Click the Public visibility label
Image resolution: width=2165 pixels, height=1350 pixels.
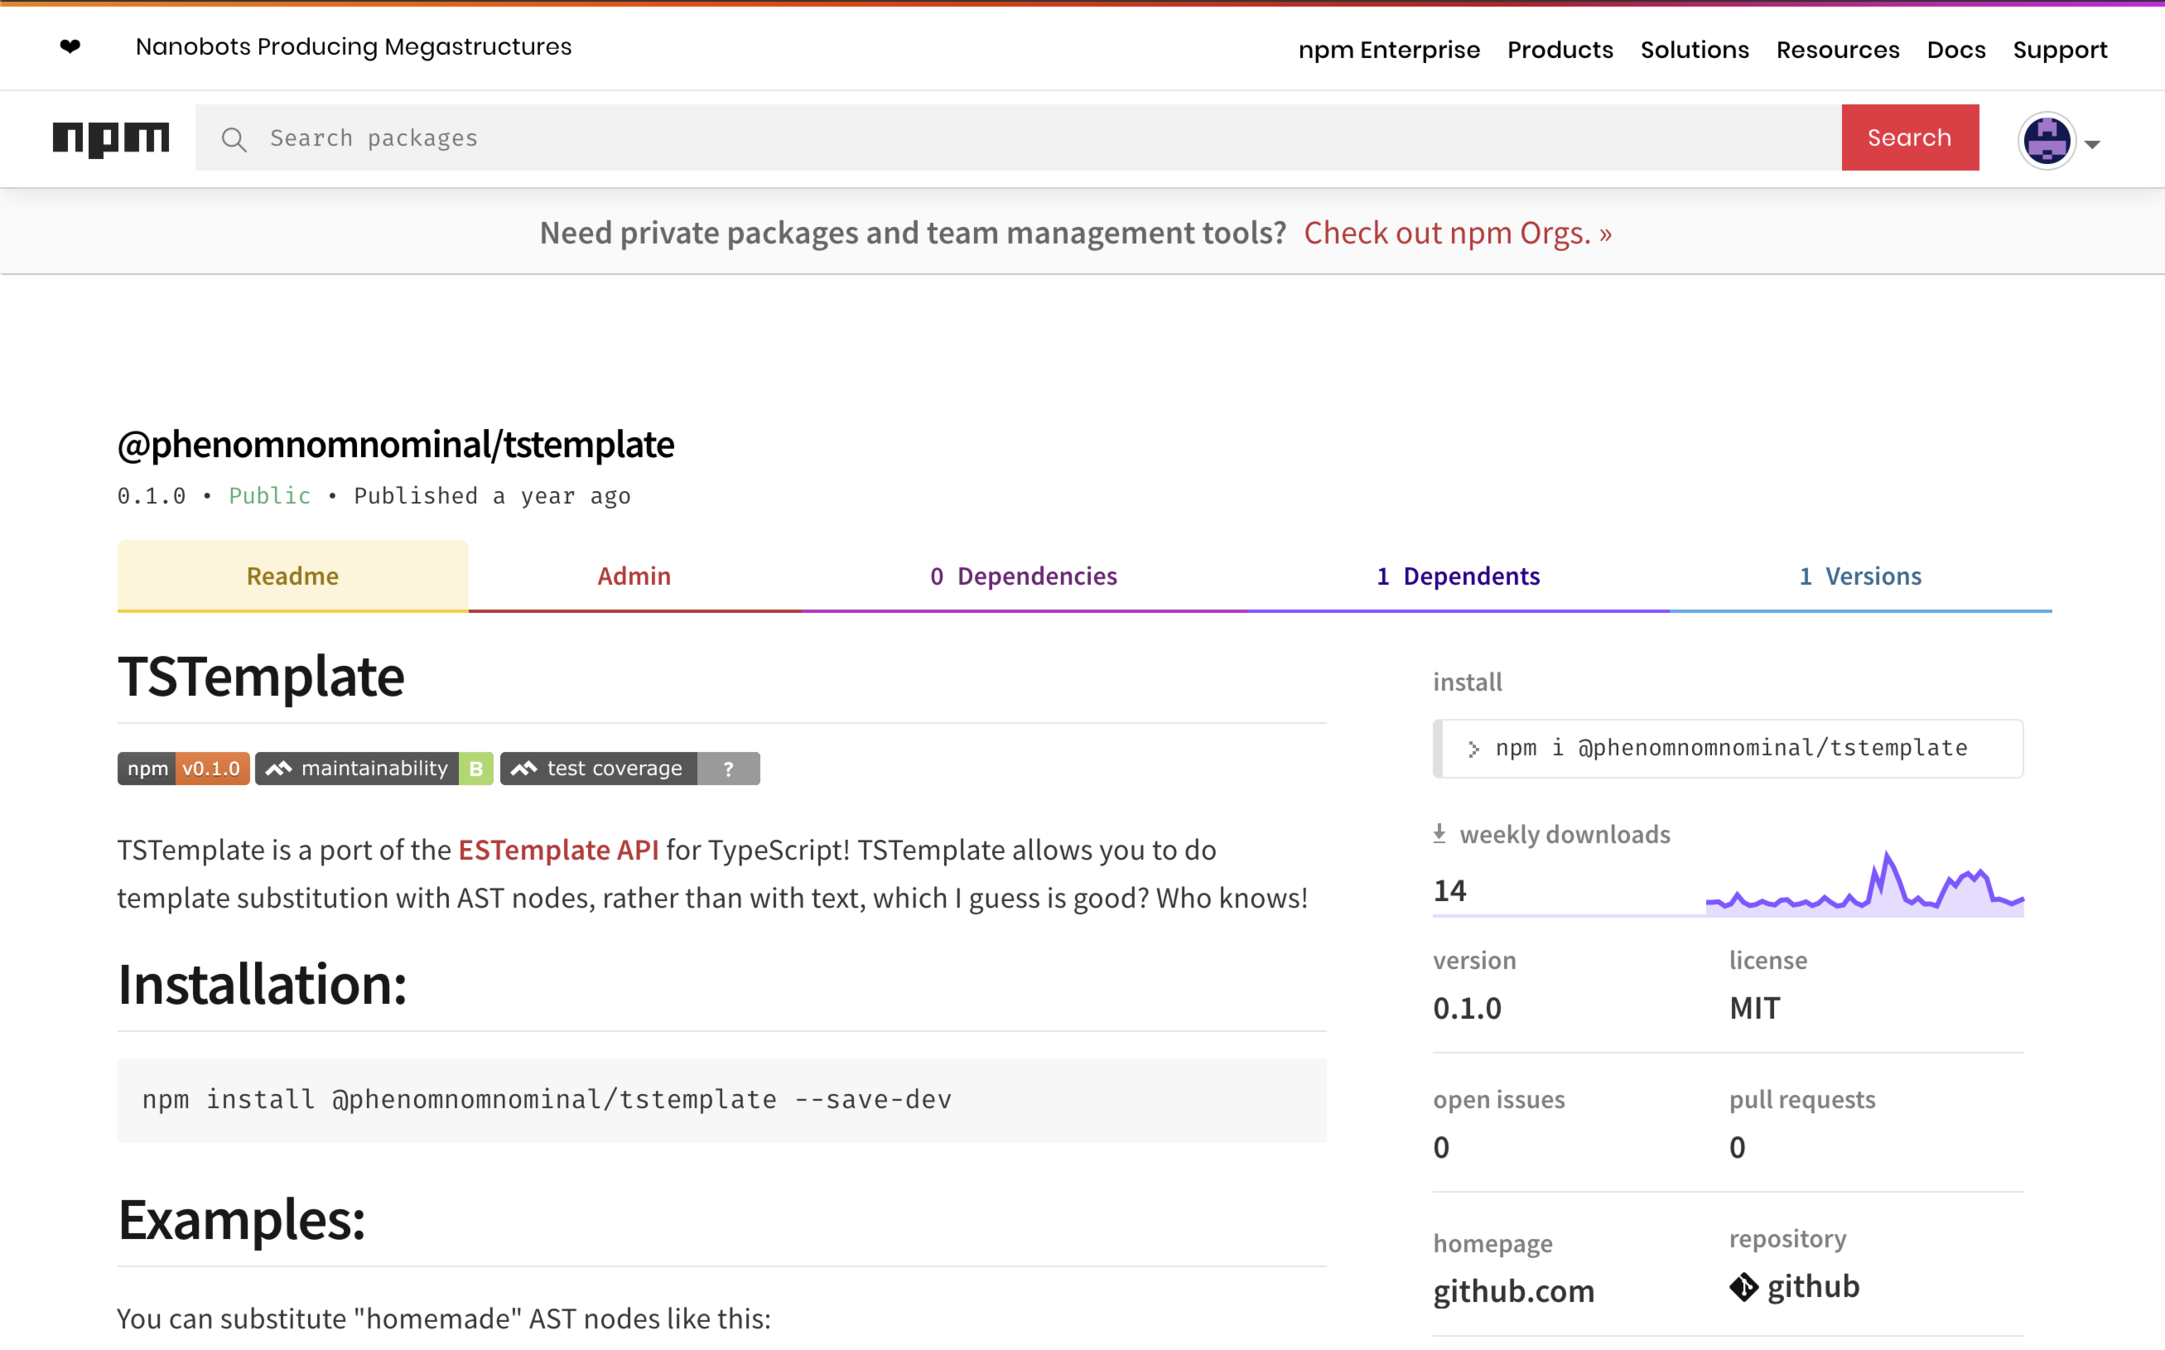click(x=269, y=496)
